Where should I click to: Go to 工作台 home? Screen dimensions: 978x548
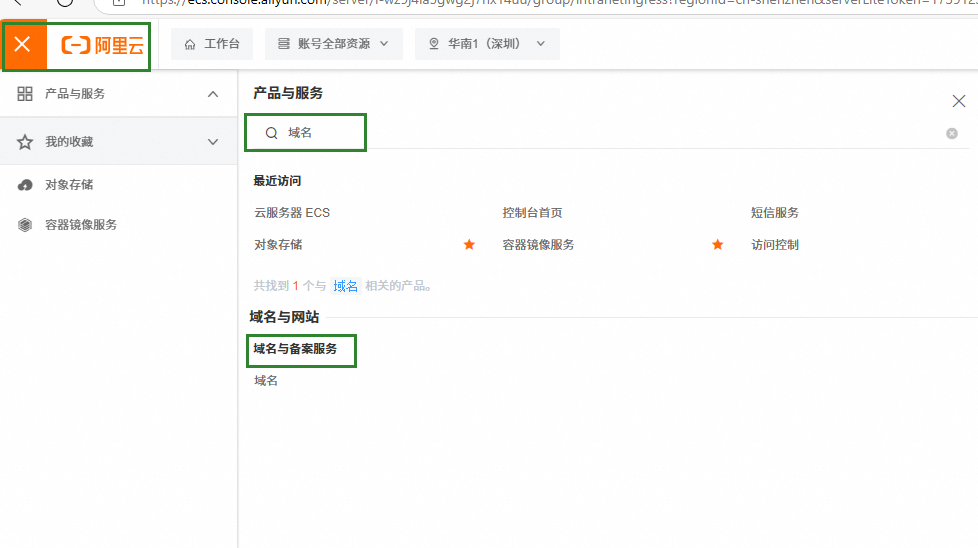click(x=212, y=44)
